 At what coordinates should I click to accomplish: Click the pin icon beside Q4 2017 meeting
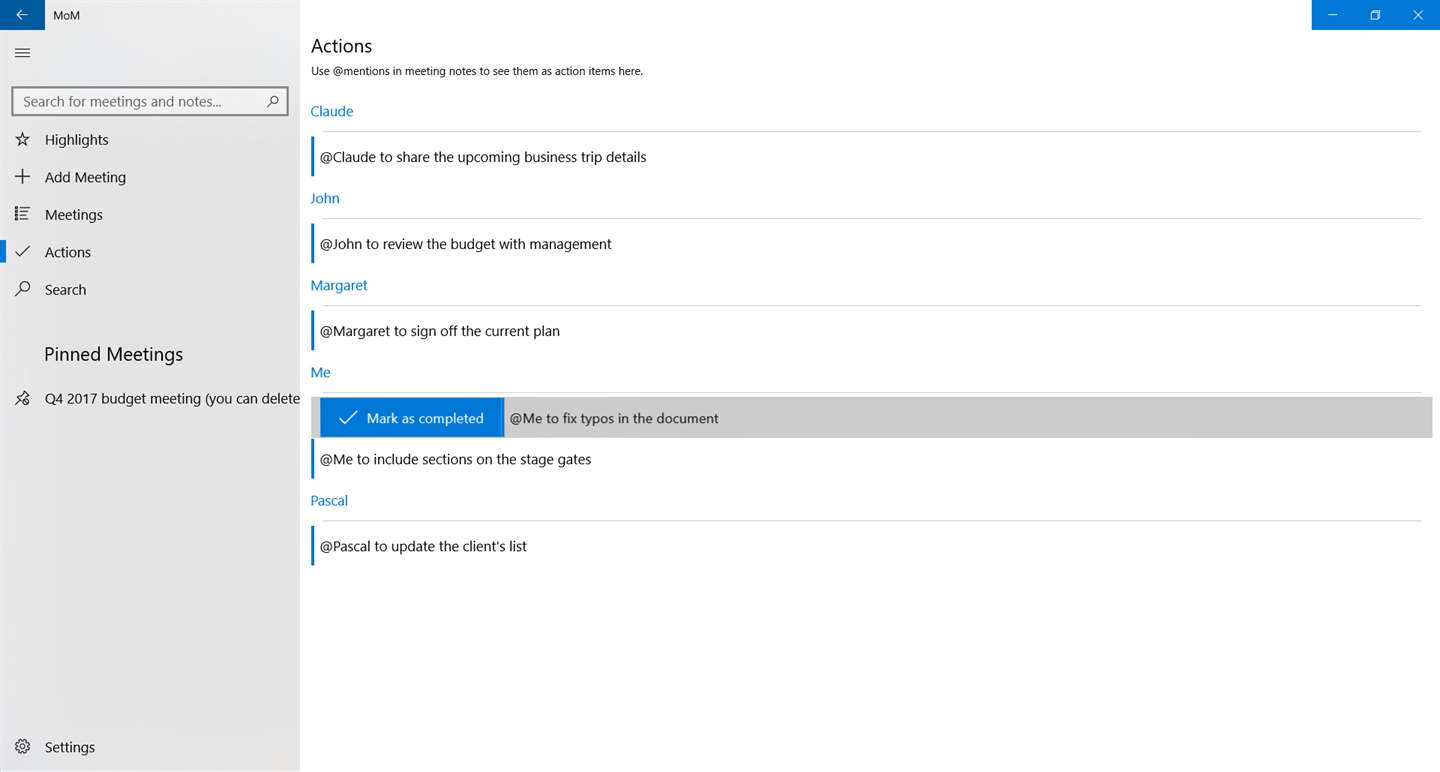point(22,399)
